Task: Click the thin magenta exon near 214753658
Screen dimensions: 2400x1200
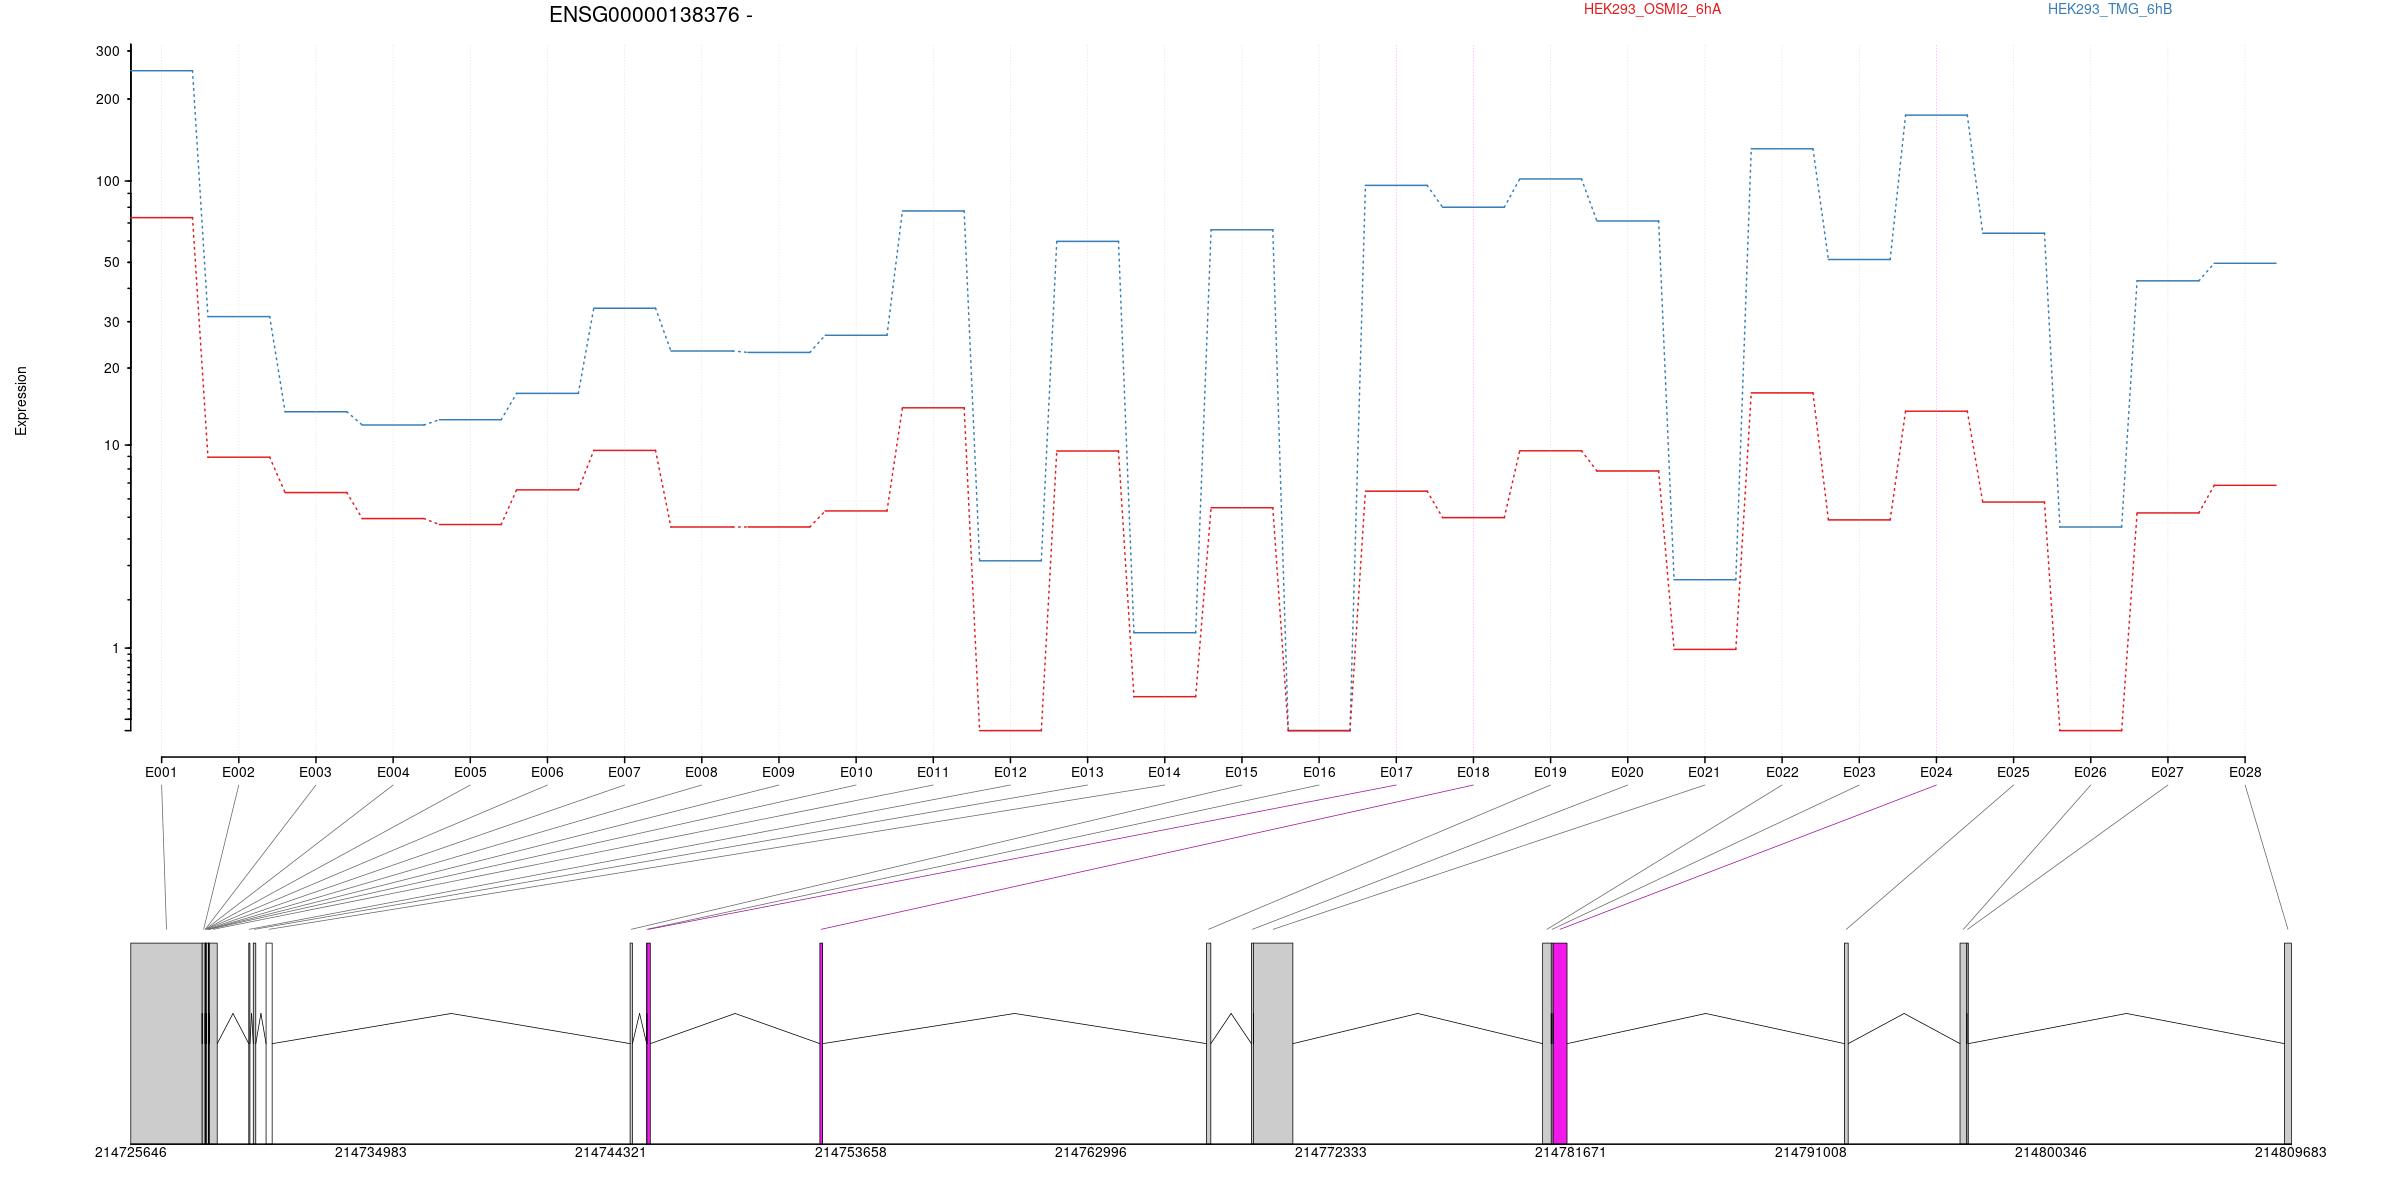Action: click(821, 1043)
